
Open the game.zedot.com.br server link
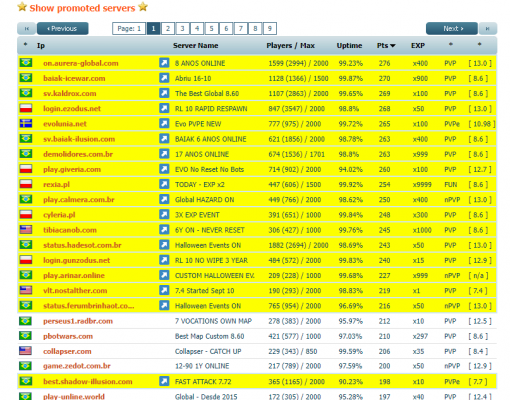tap(77, 366)
